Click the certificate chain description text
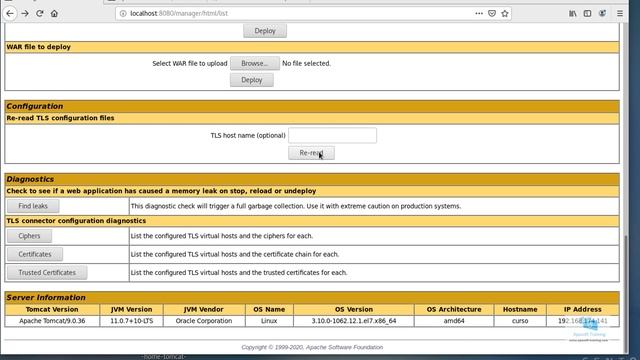Image resolution: width=640 pixels, height=360 pixels. pyautogui.click(x=235, y=254)
